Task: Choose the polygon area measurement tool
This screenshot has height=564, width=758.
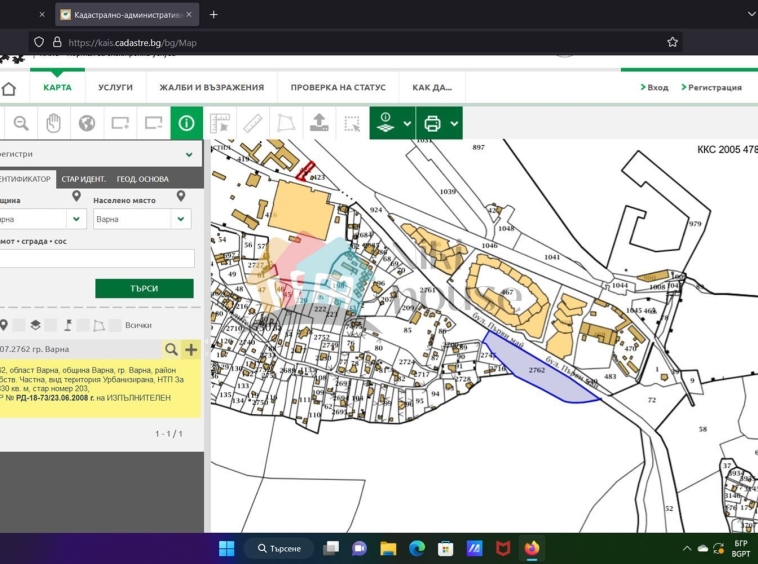Action: pyautogui.click(x=286, y=123)
